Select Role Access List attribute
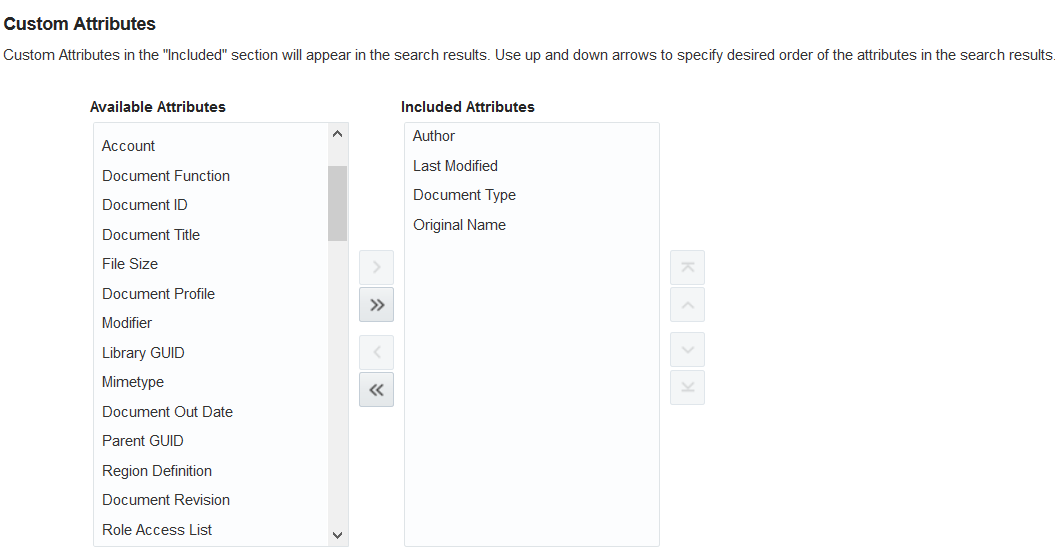The width and height of the screenshot is (1055, 549). (211, 529)
